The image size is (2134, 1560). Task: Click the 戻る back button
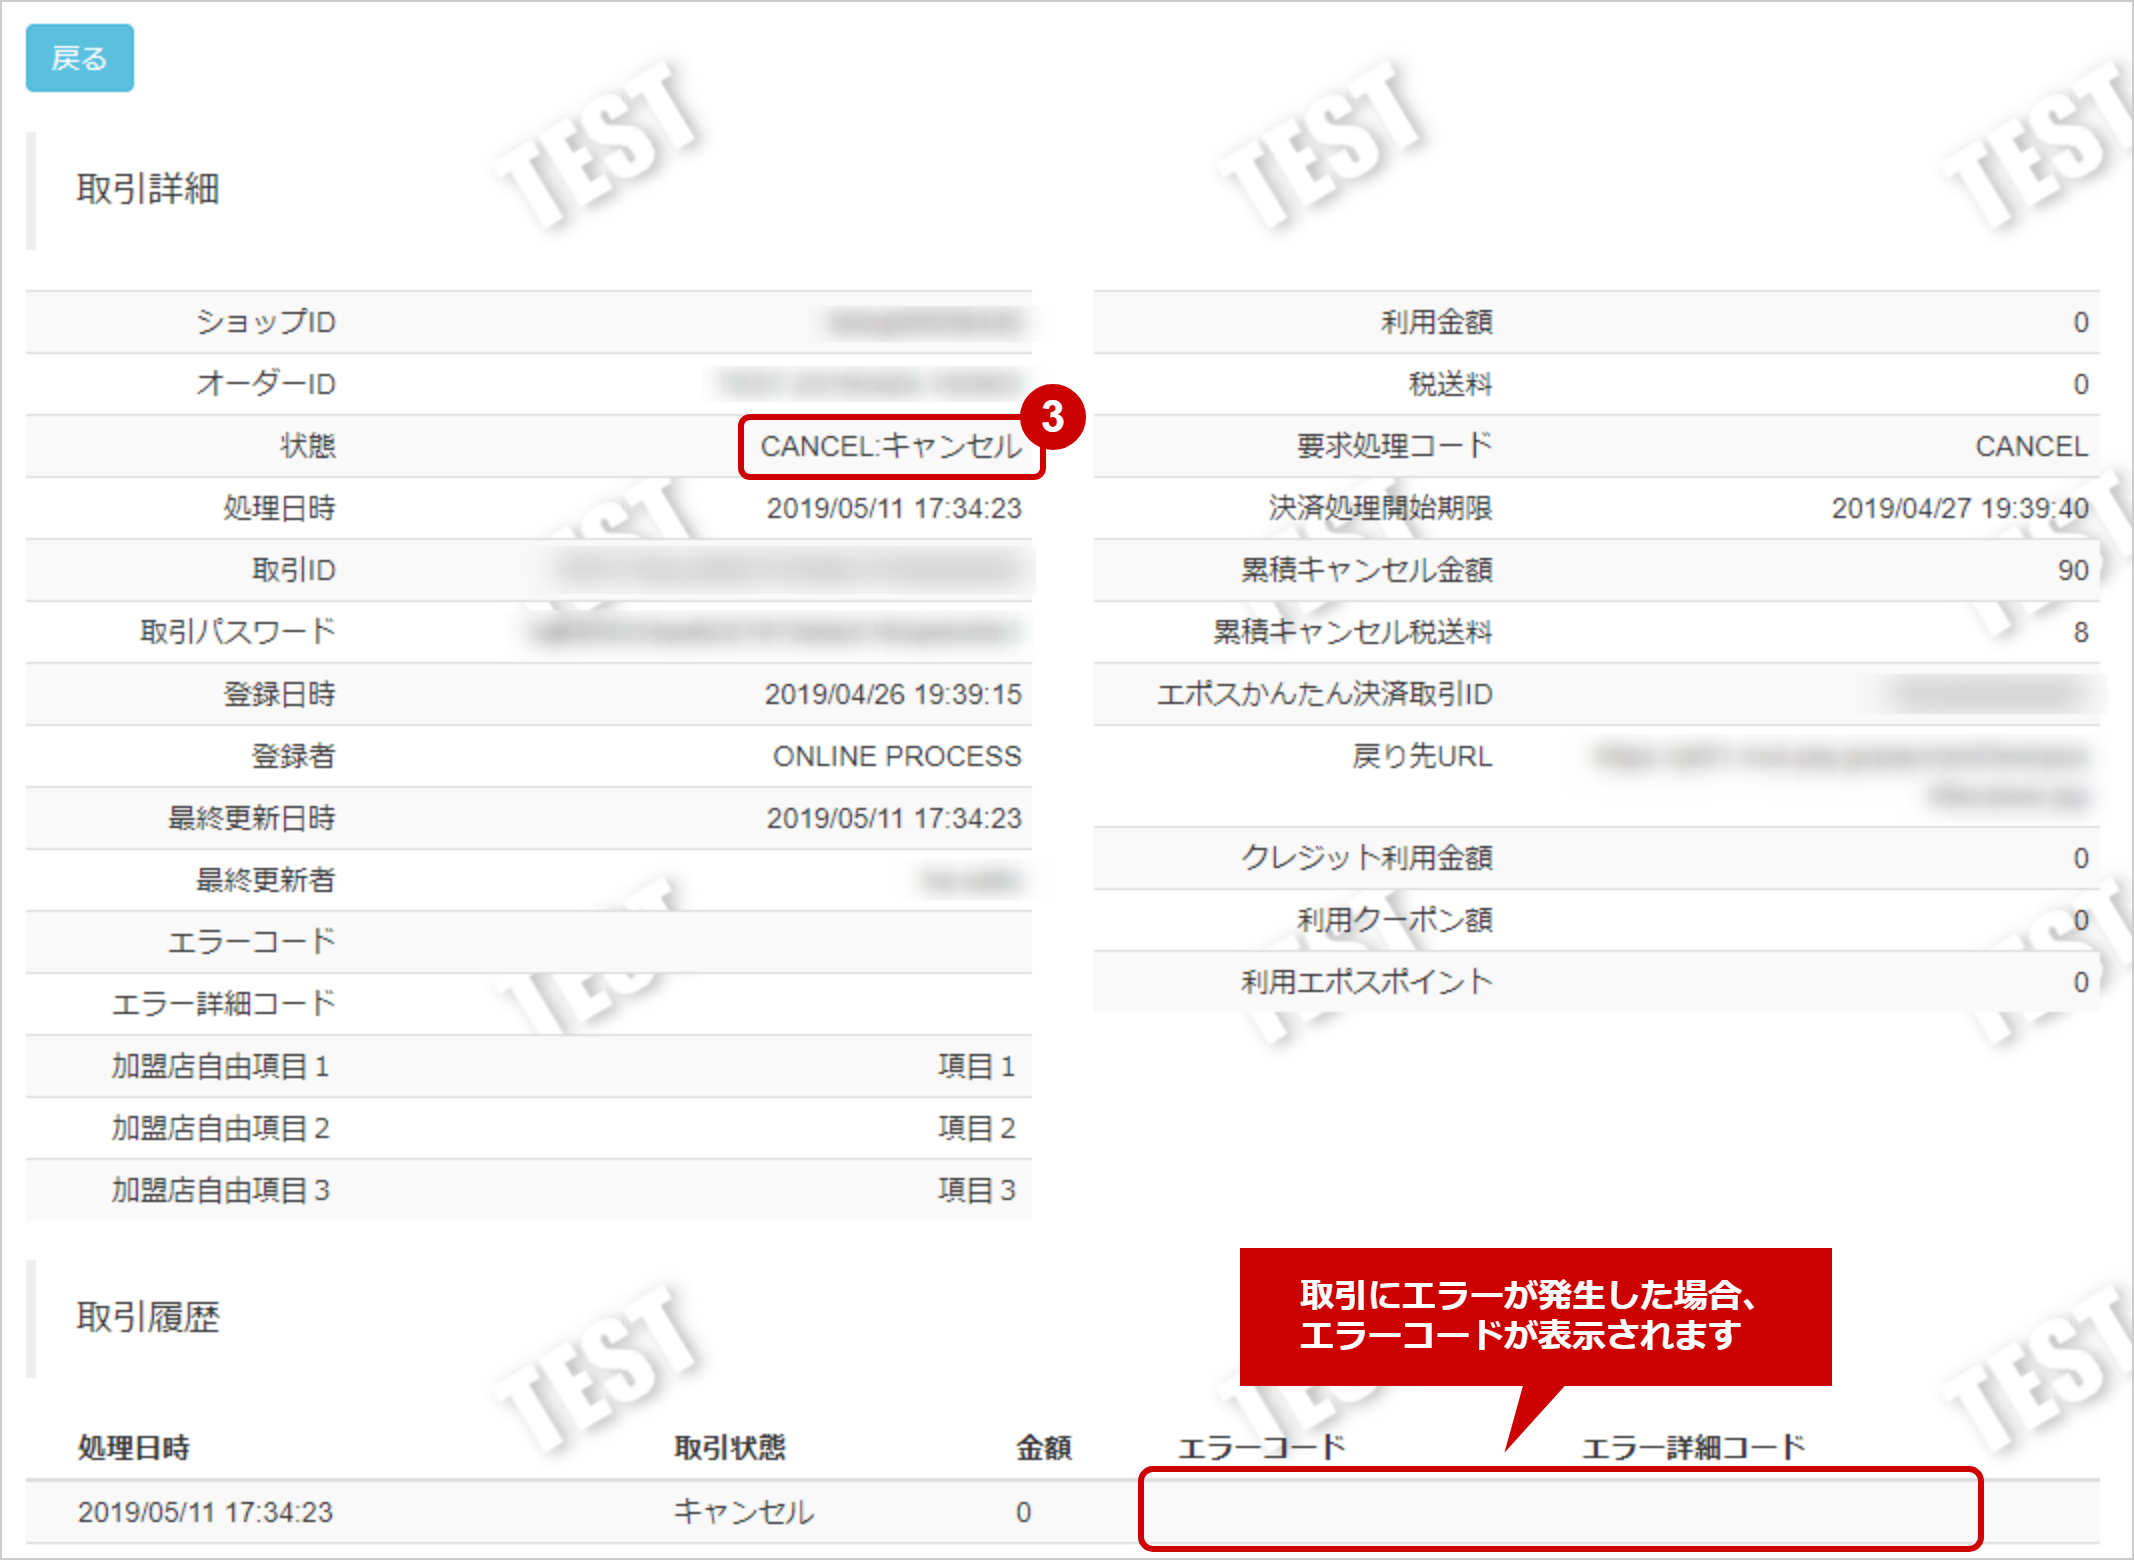tap(80, 58)
